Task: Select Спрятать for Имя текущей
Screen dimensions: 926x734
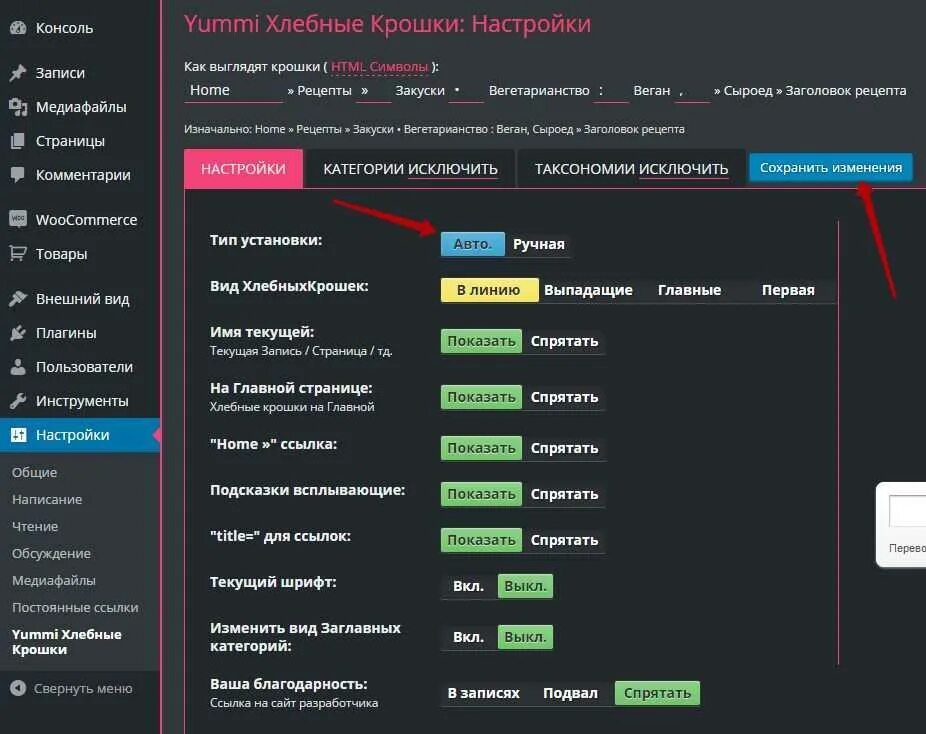Action: coord(565,341)
